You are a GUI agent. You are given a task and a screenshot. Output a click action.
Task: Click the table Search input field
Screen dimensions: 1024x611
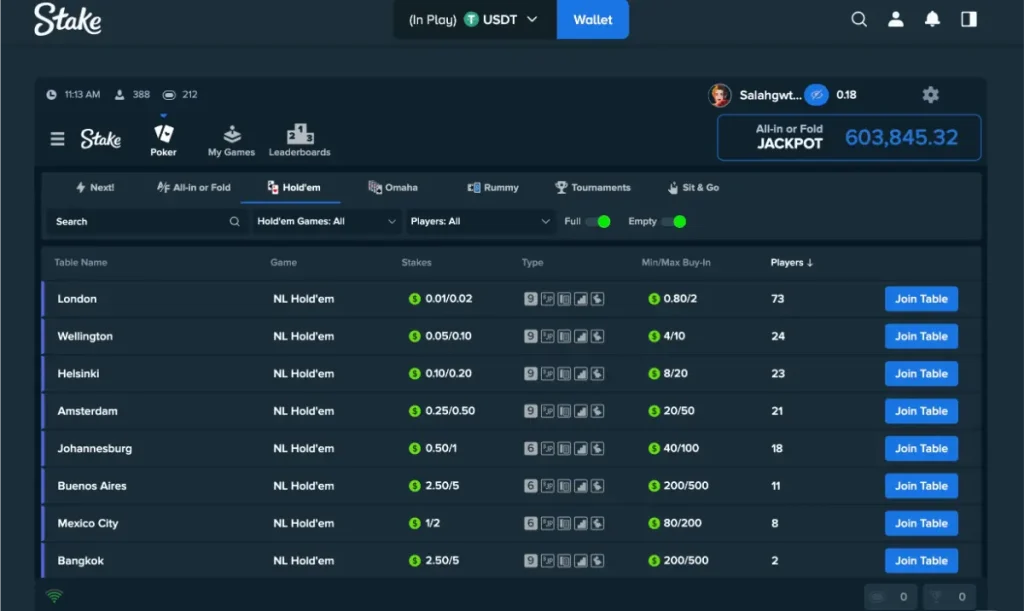147,221
